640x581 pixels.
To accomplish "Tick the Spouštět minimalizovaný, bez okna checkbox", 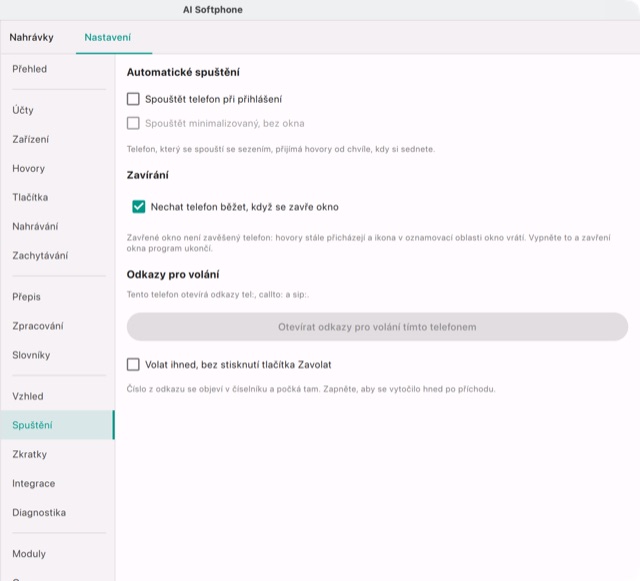I will point(133,123).
